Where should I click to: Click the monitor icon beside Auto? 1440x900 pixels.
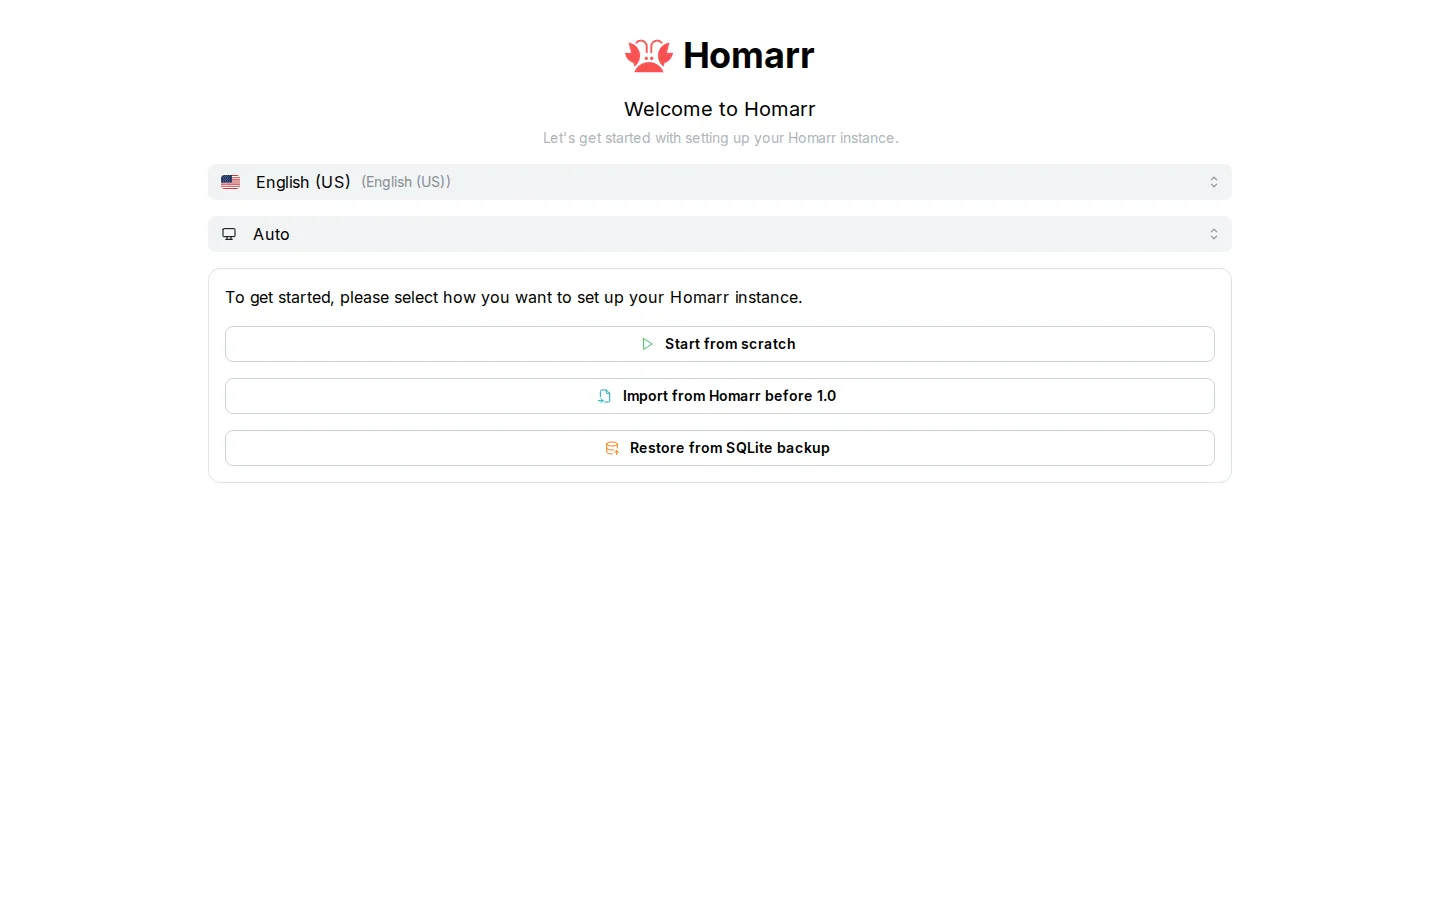[x=229, y=234]
